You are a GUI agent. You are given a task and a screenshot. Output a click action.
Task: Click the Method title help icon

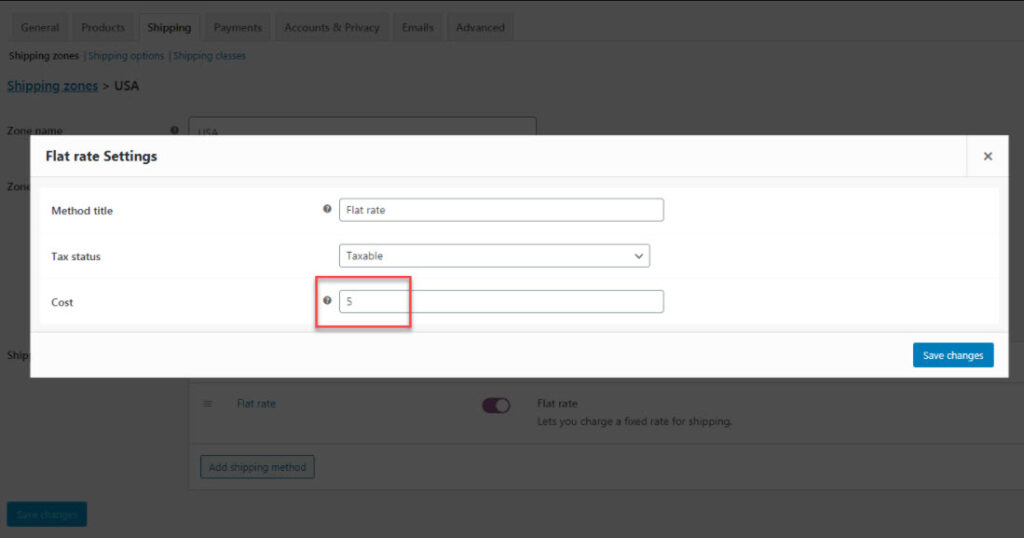(327, 210)
